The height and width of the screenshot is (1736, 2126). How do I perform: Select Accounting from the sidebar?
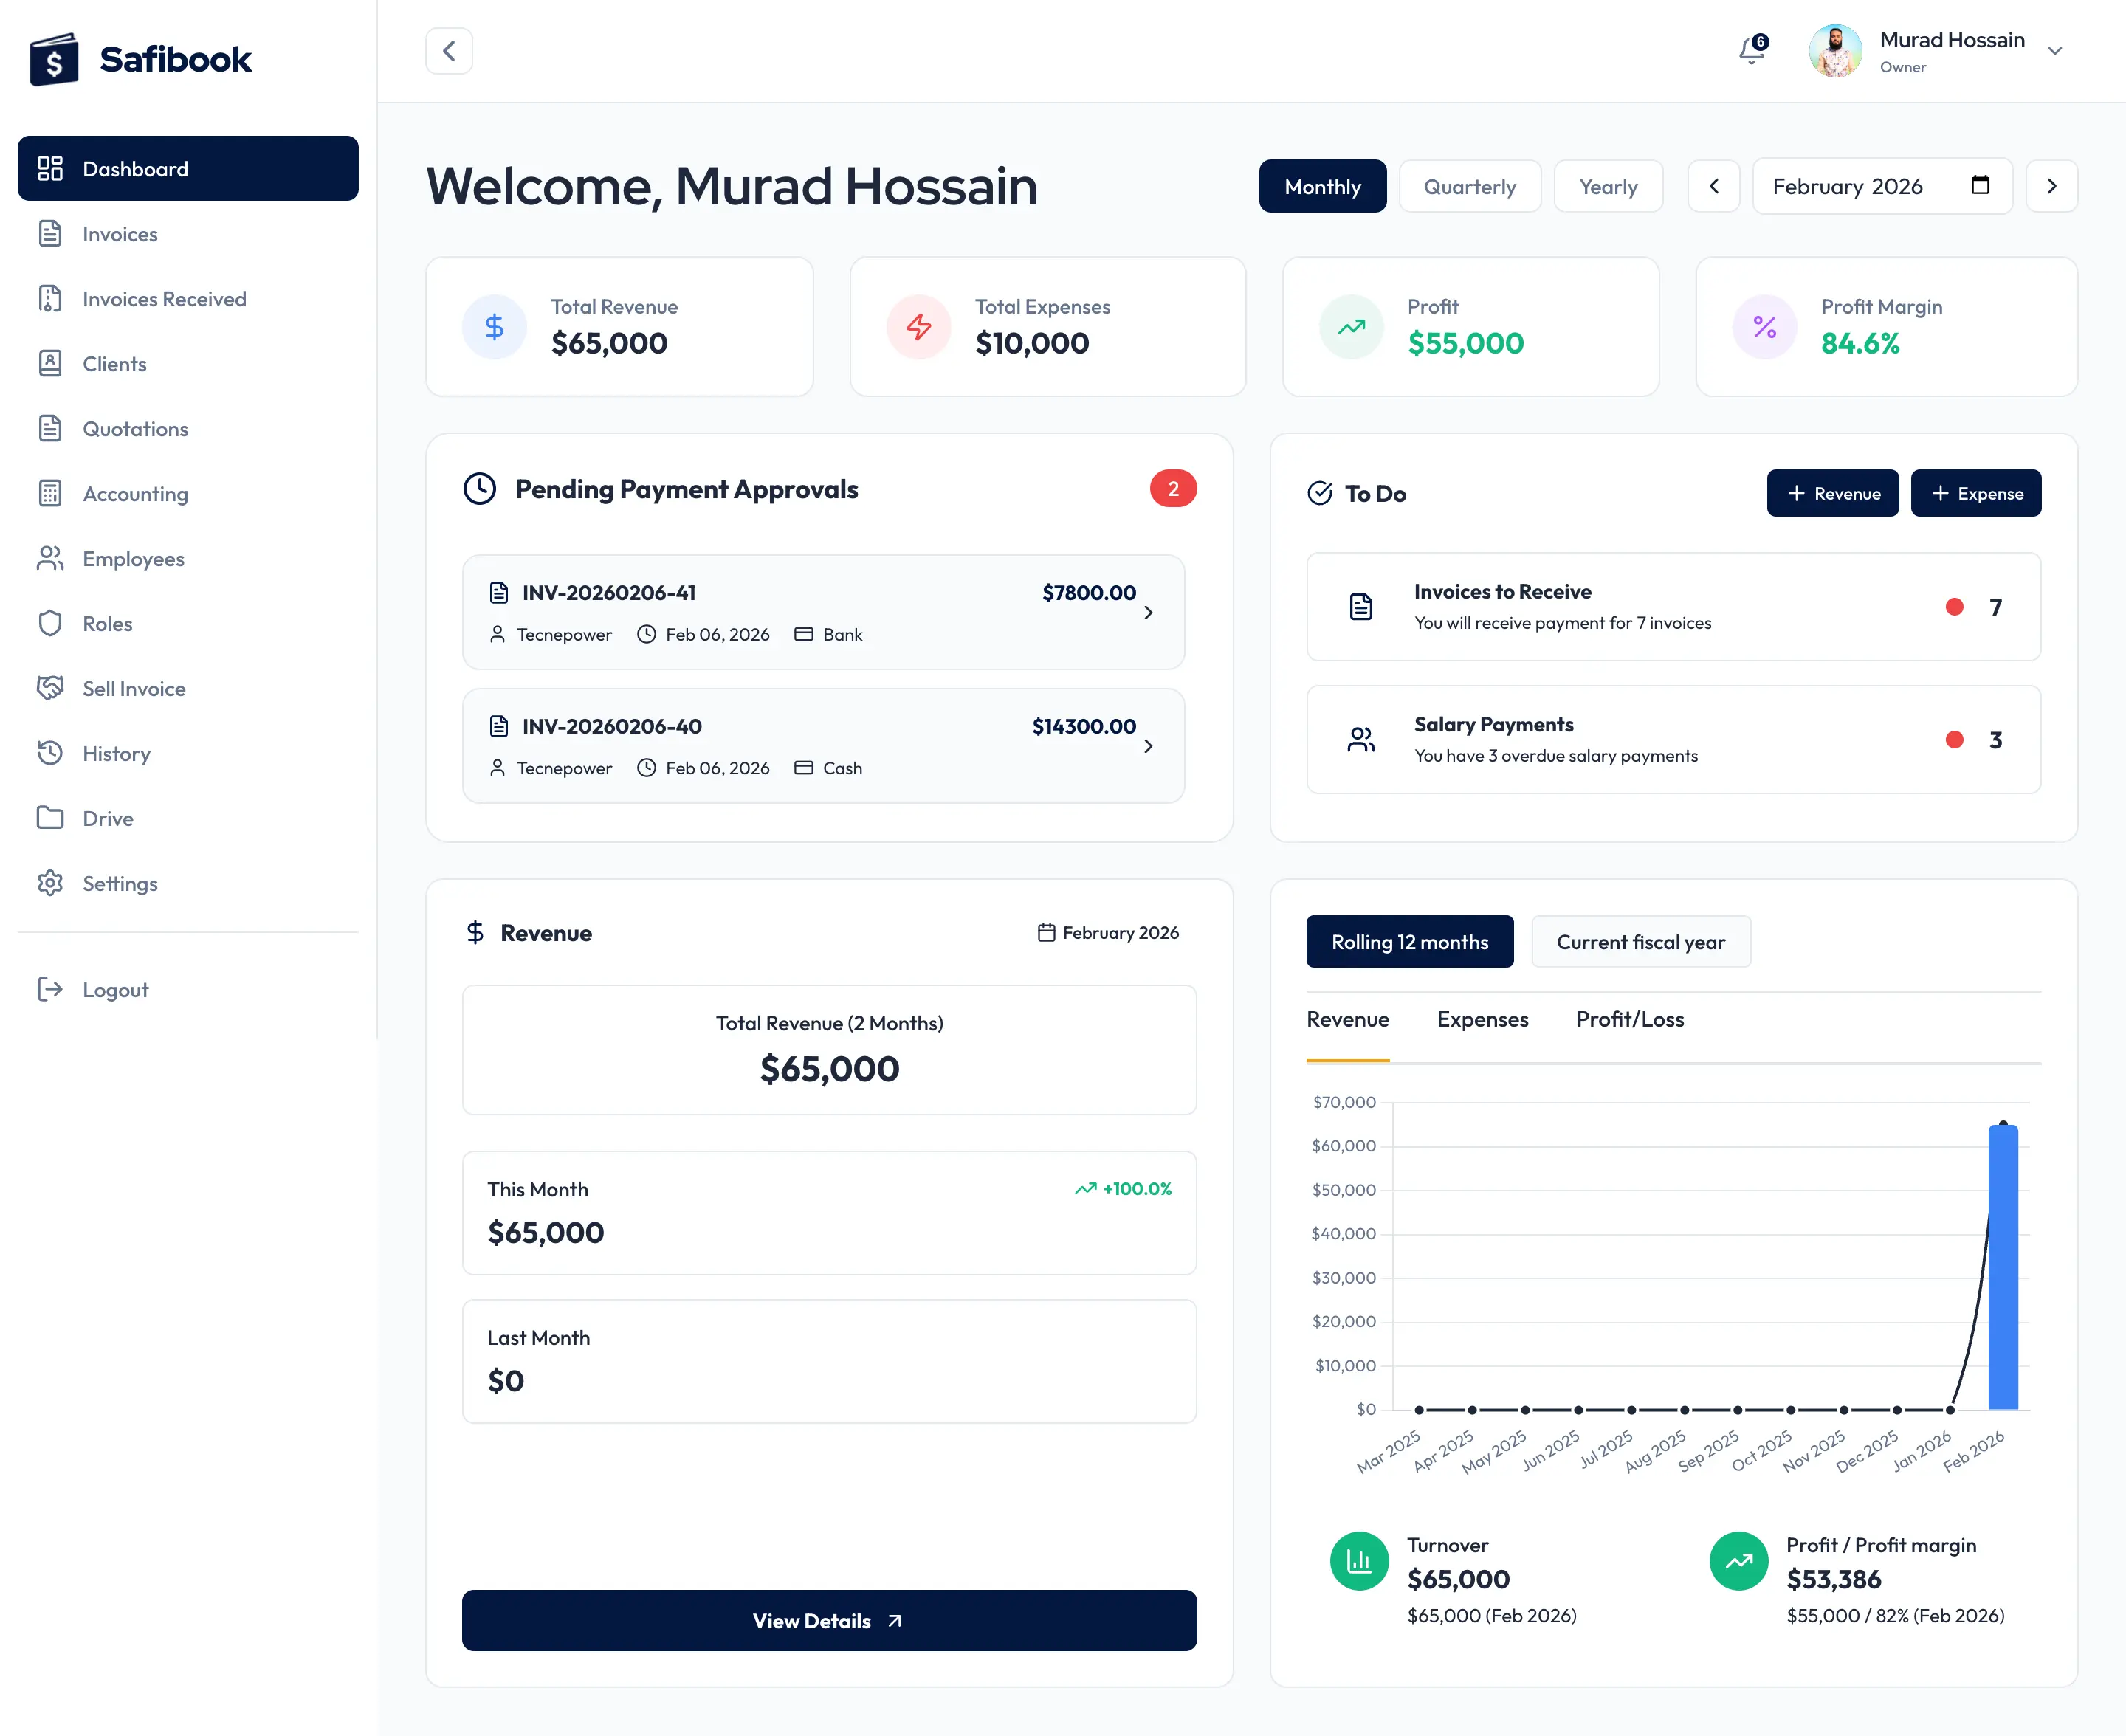[x=134, y=493]
